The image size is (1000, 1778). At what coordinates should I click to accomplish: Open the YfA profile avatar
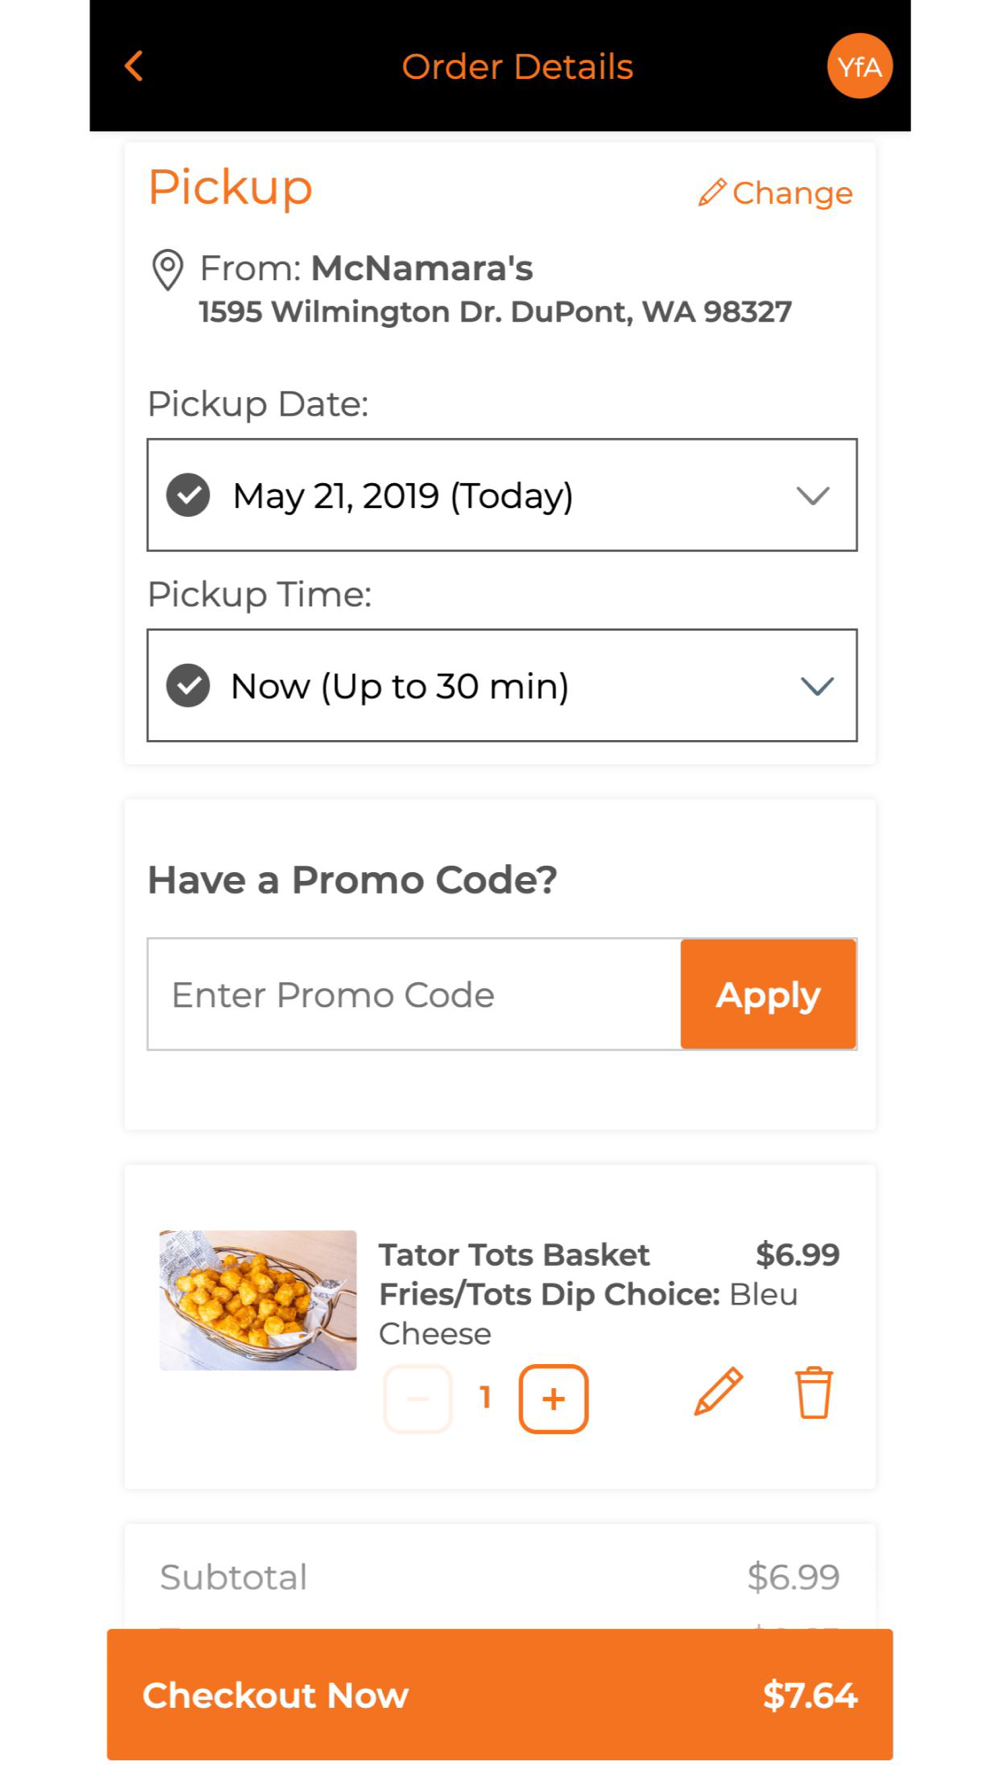point(859,66)
